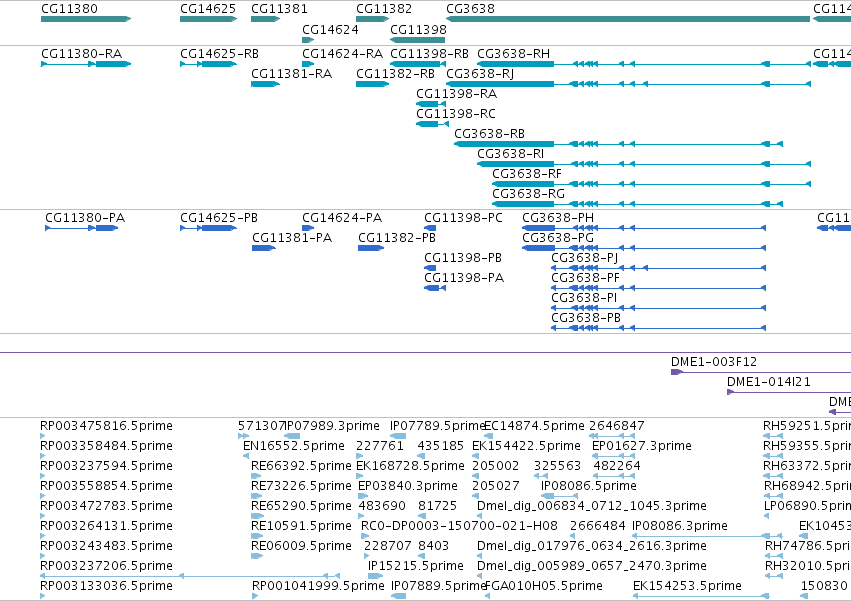Click protein label CG14625-PB
Viewport: 851px width, 601px height.
tap(219, 218)
